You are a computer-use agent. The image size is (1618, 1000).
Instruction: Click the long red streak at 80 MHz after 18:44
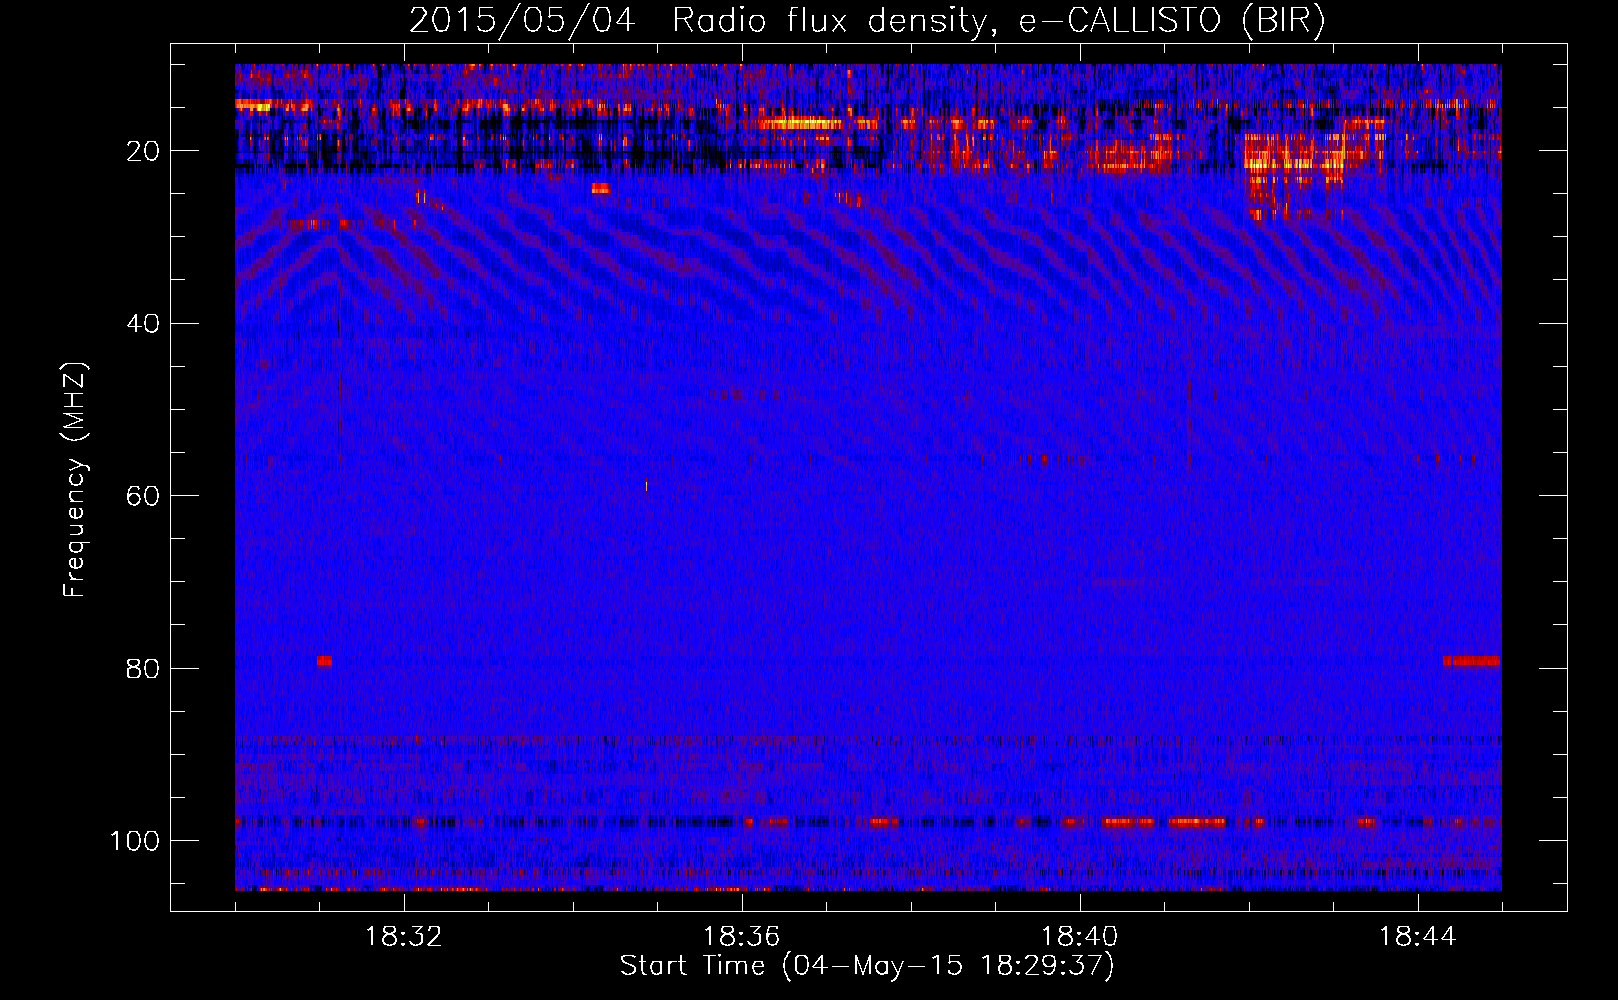pos(1471,661)
